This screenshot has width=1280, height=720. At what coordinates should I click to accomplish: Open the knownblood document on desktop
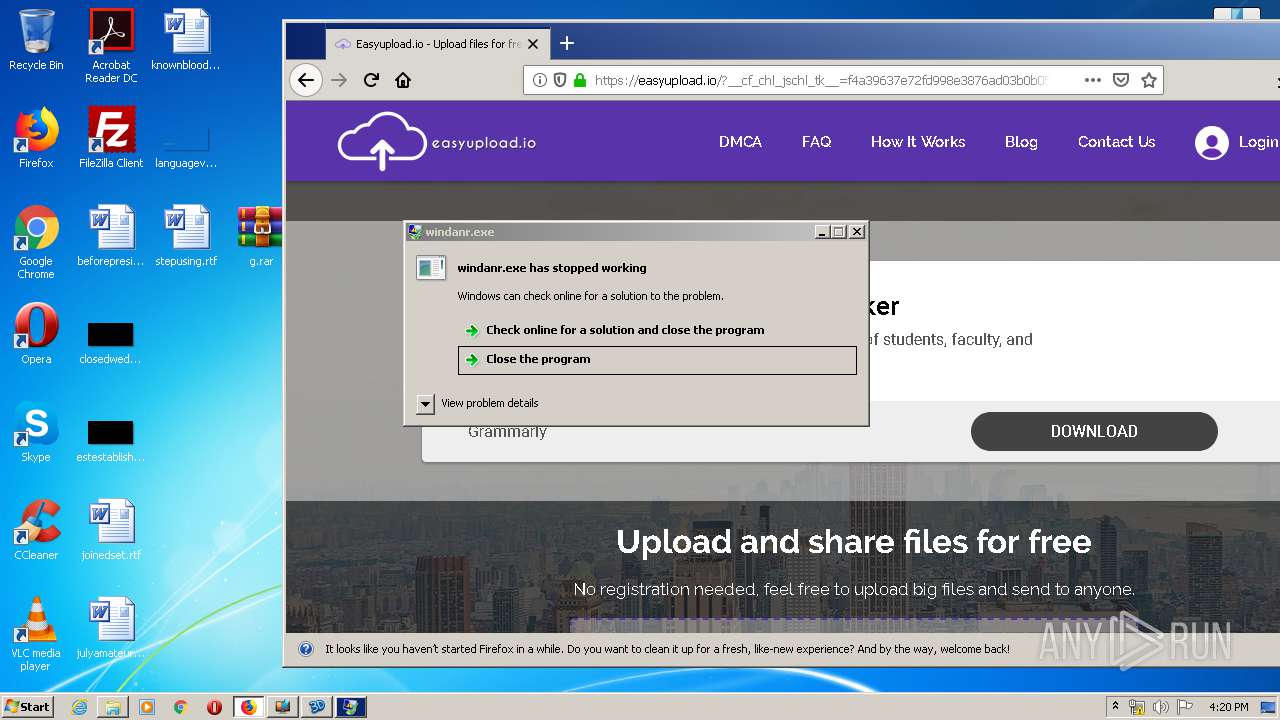[186, 39]
